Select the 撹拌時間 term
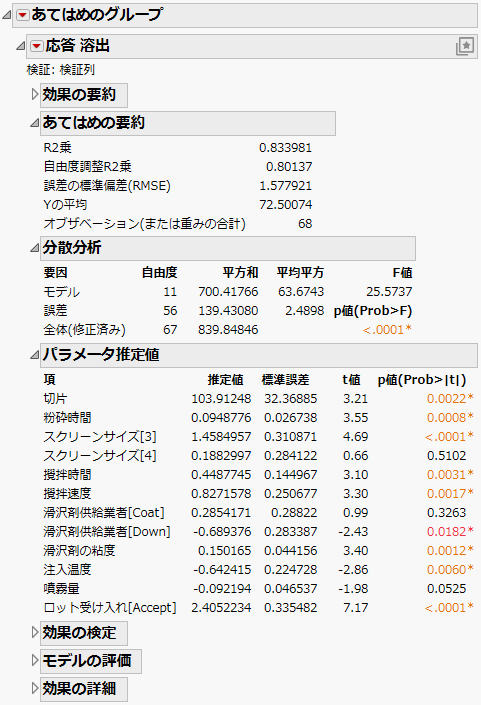 coord(67,475)
